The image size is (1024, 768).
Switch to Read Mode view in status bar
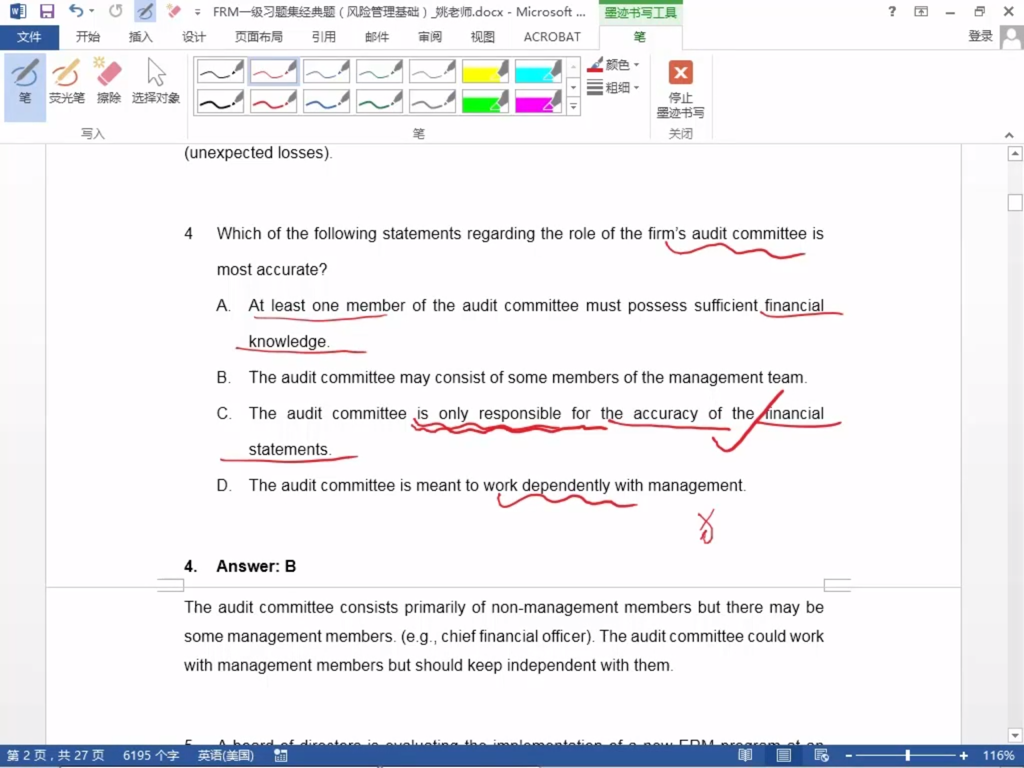pos(745,756)
